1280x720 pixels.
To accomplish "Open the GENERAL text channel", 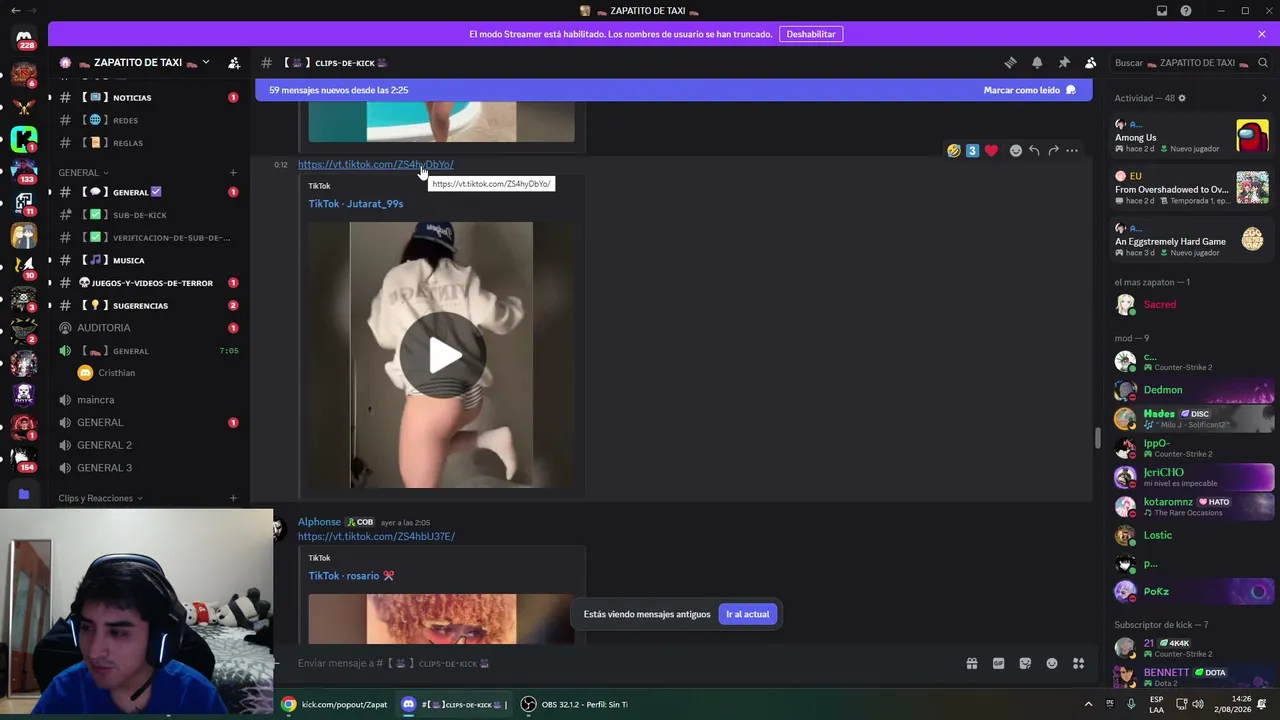I will 148,192.
